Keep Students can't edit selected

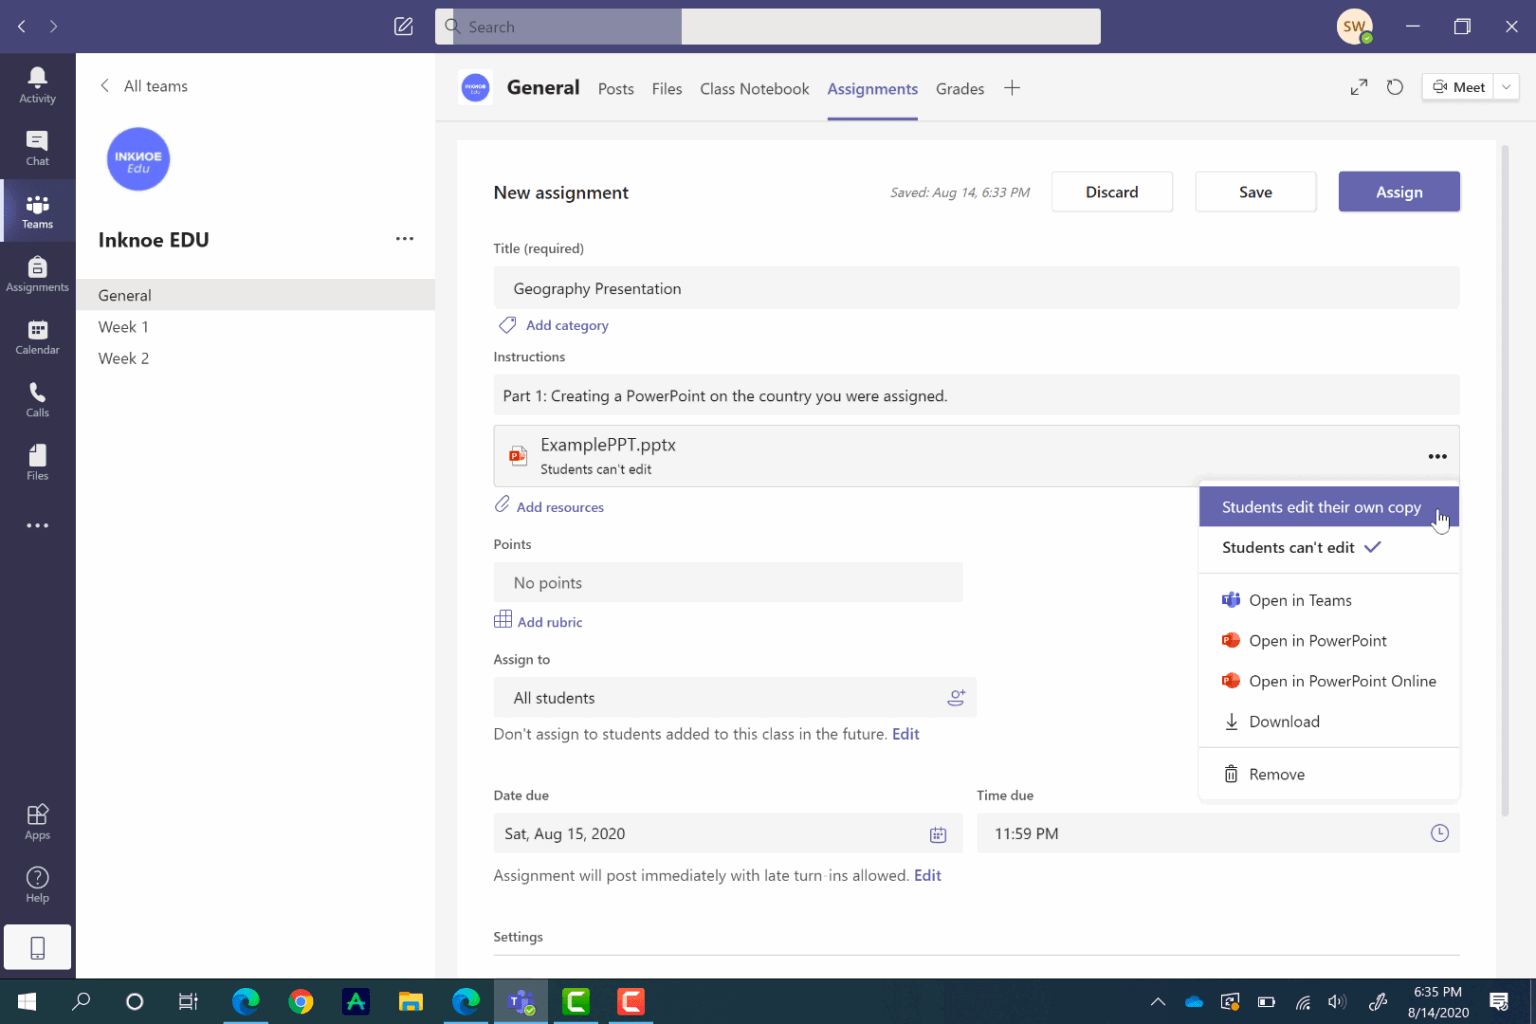coord(1288,547)
